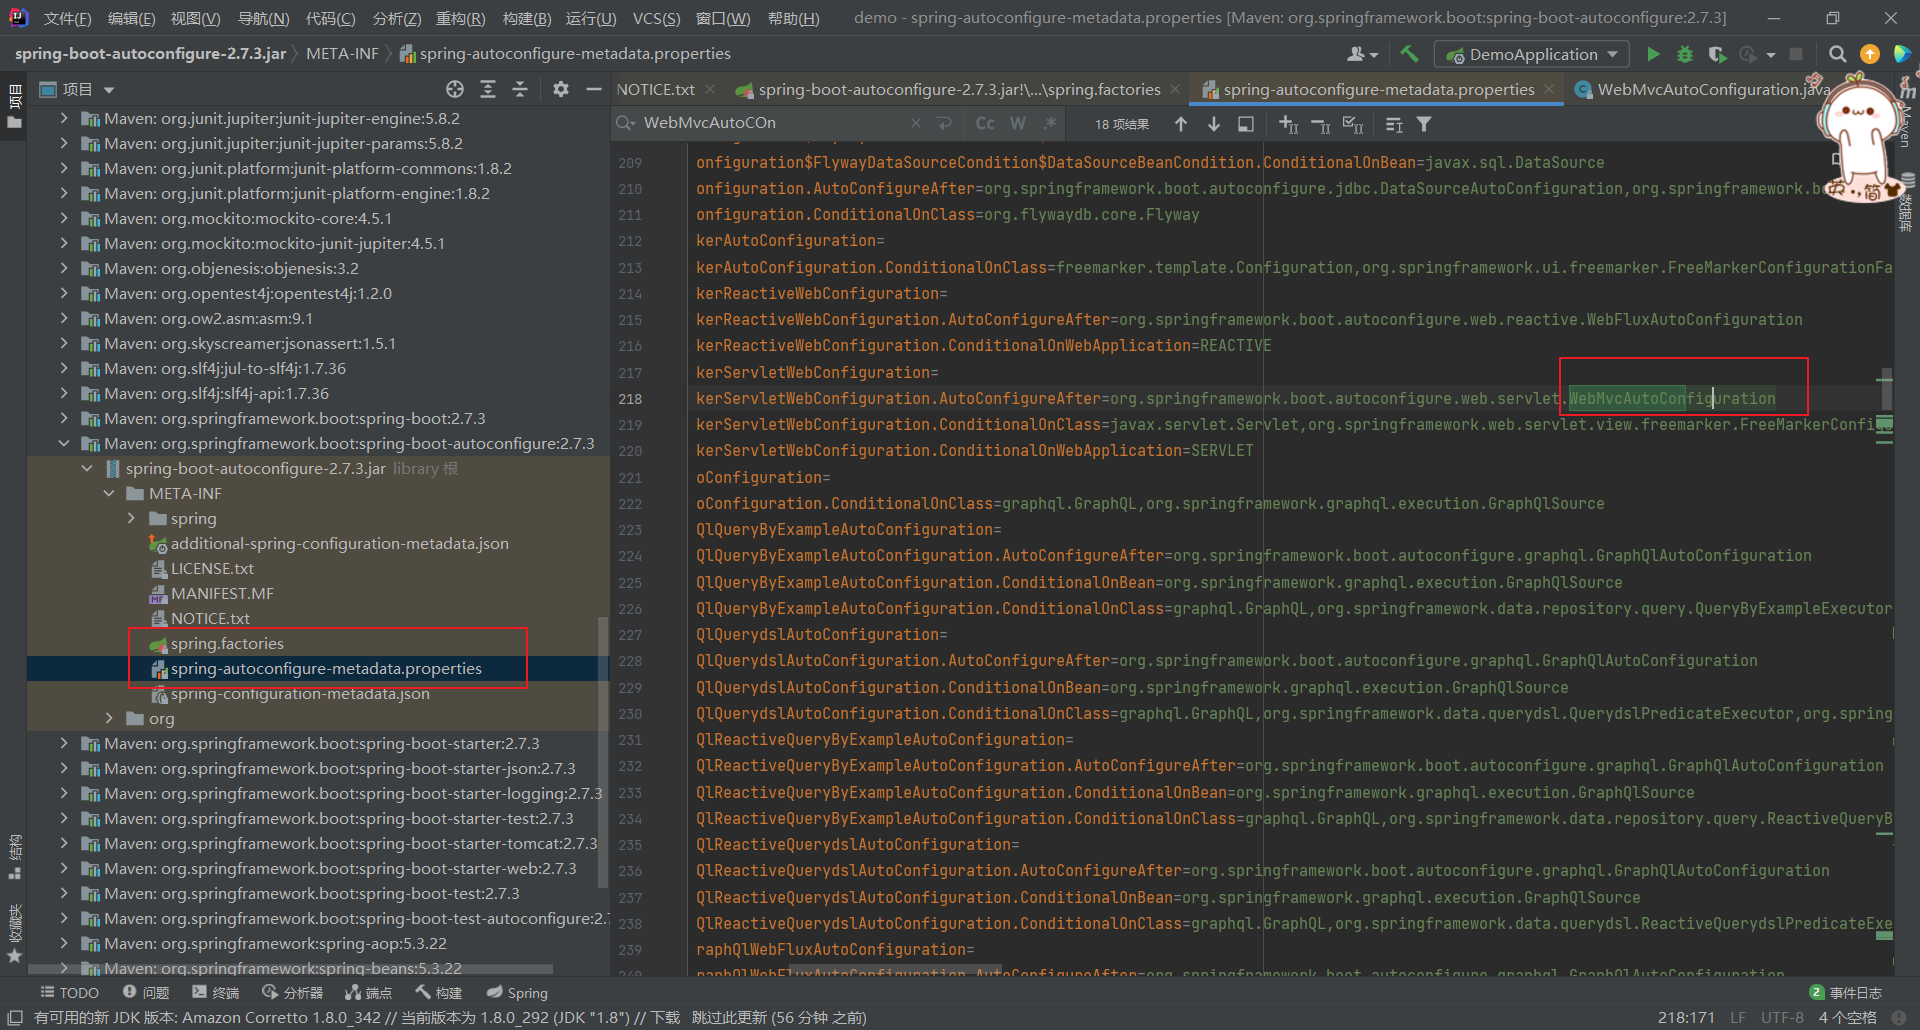Open Search Everywhere magnifier icon

[1837, 54]
